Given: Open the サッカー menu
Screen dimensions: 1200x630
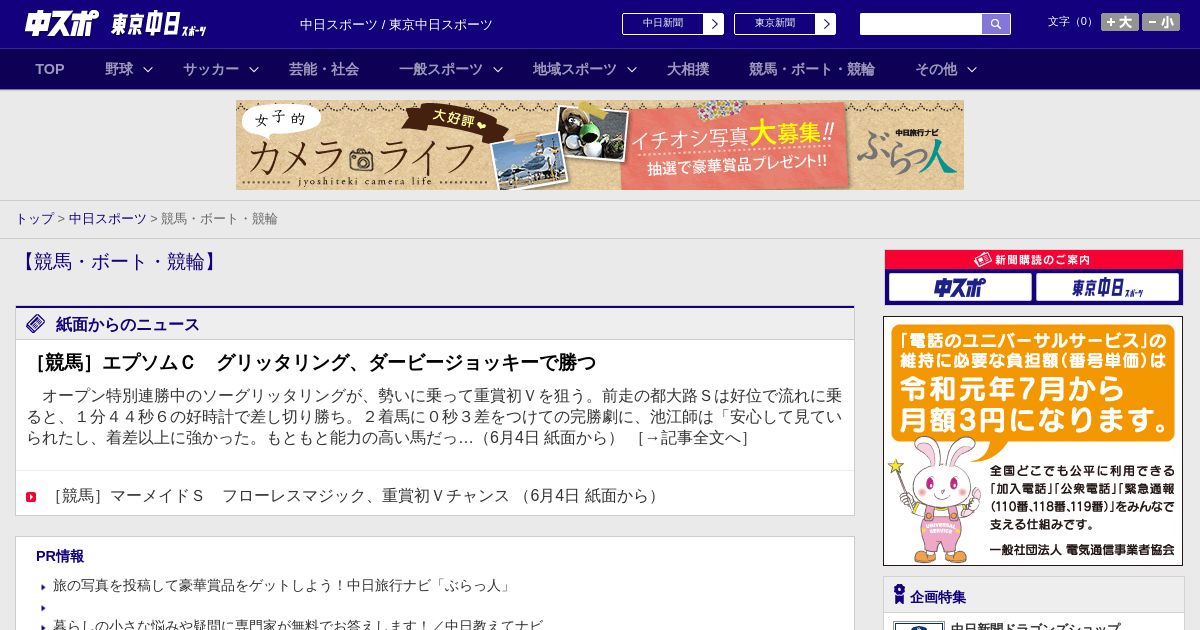Looking at the screenshot, I should coord(211,69).
